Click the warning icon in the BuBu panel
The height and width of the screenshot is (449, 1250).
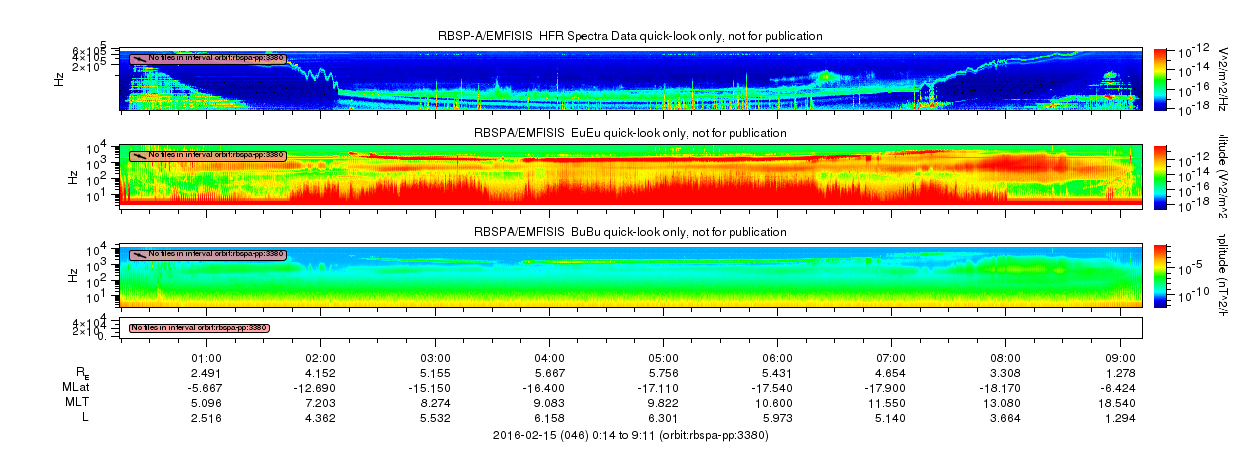tap(139, 254)
